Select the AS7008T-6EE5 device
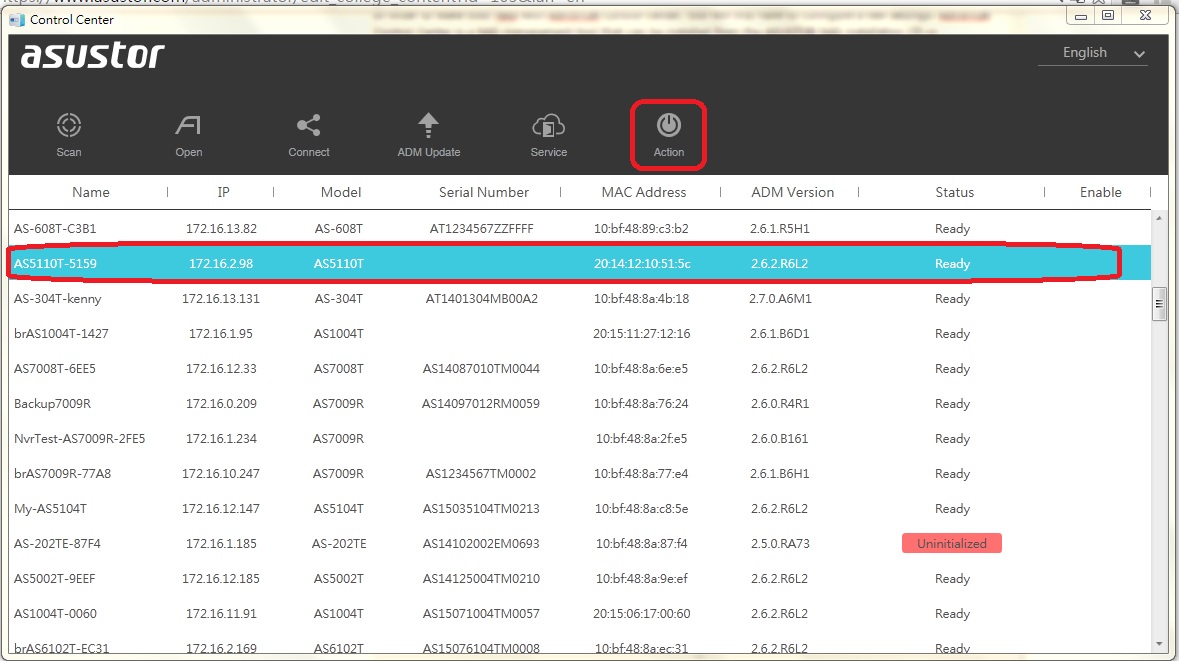1179x661 pixels. 55,368
